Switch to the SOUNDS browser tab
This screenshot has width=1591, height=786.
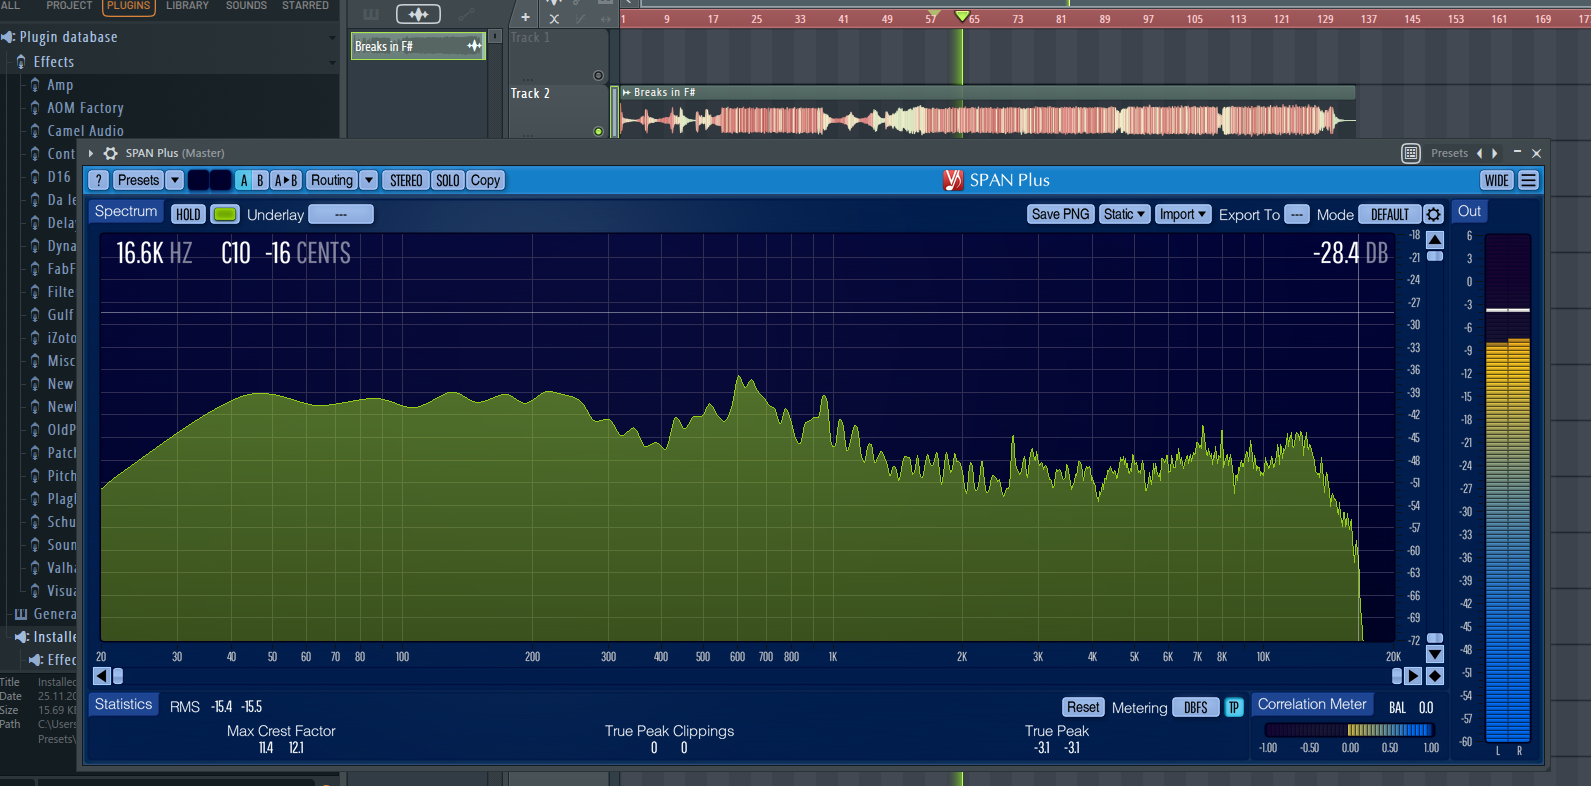pyautogui.click(x=246, y=6)
